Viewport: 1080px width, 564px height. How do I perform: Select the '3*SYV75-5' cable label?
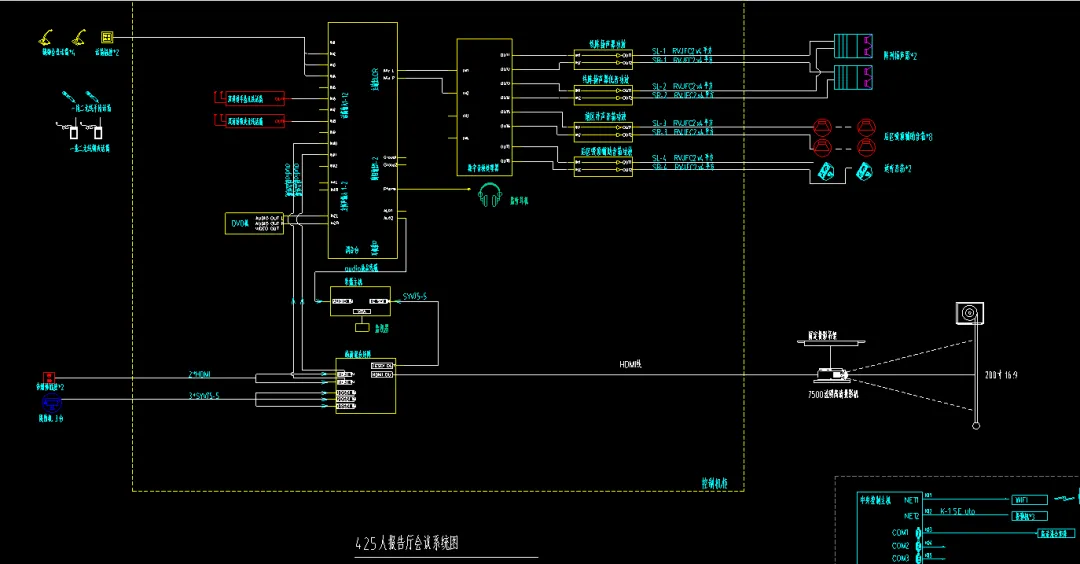pyautogui.click(x=204, y=396)
